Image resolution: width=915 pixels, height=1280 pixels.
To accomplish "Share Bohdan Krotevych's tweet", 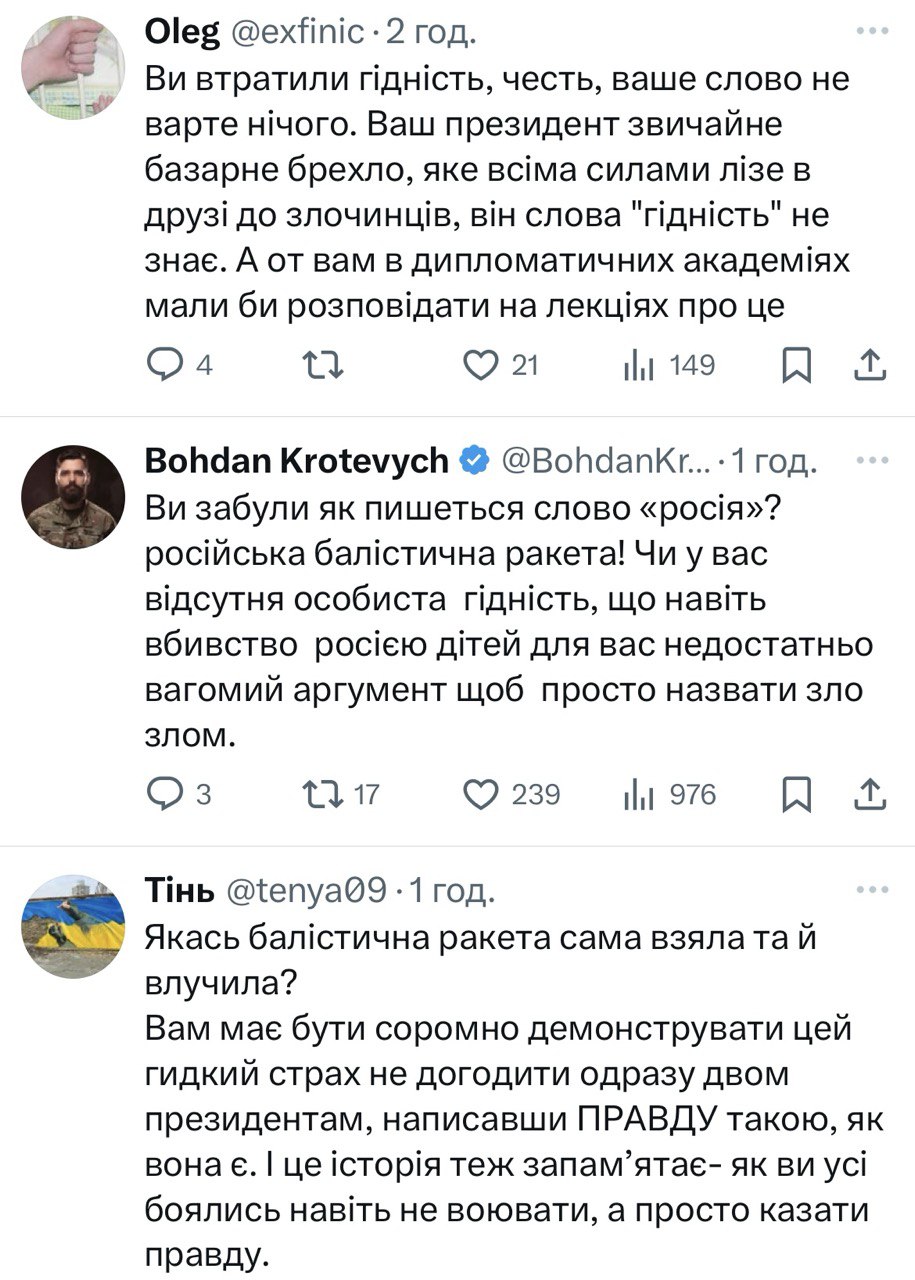I will (870, 794).
